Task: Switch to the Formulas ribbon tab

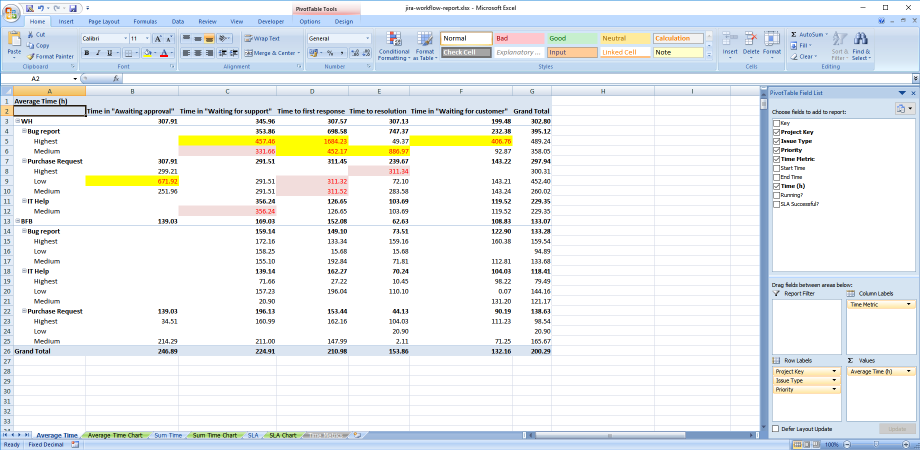Action: 145,20
